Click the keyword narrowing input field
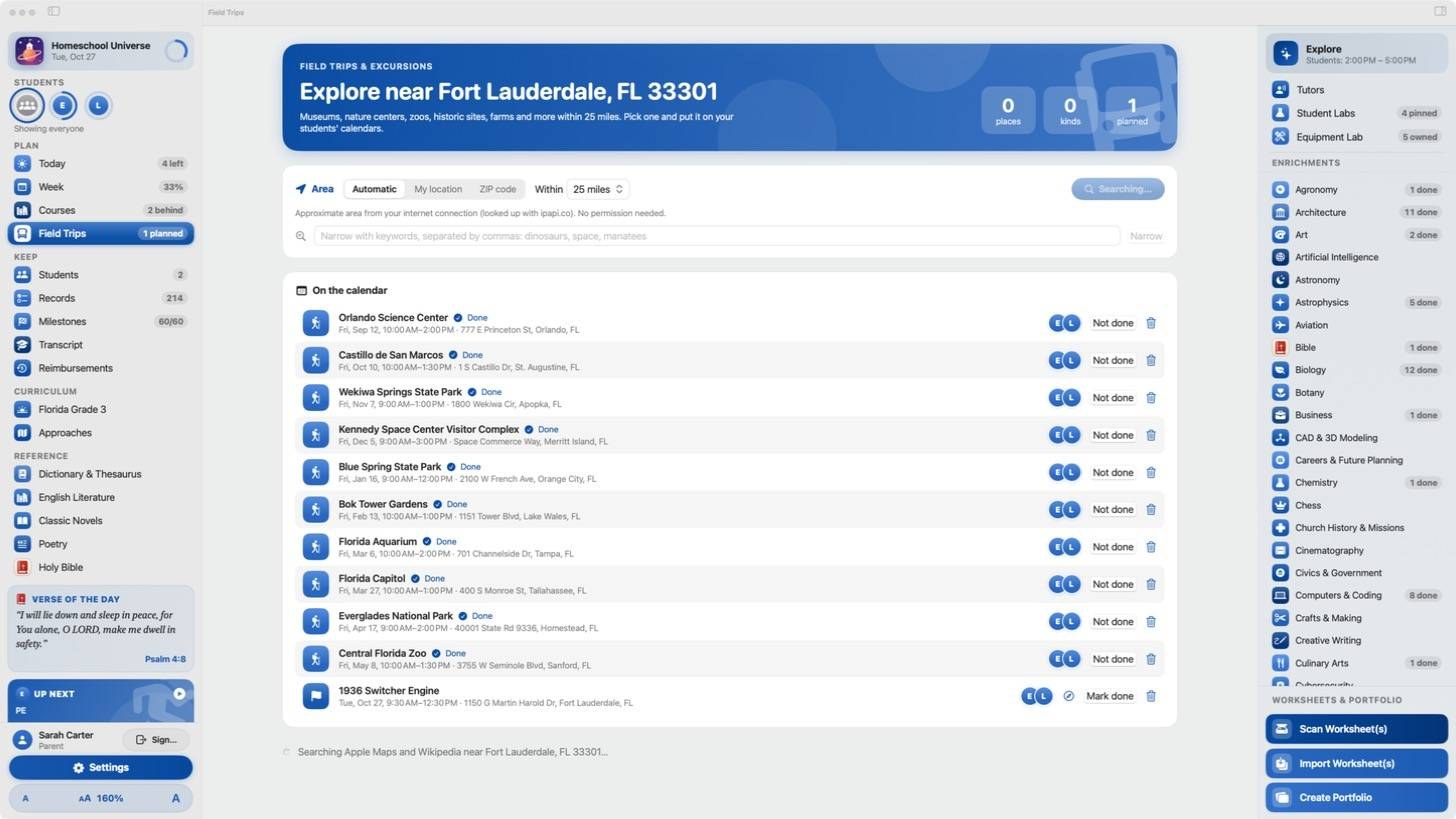The height and width of the screenshot is (819, 1456). (x=716, y=236)
